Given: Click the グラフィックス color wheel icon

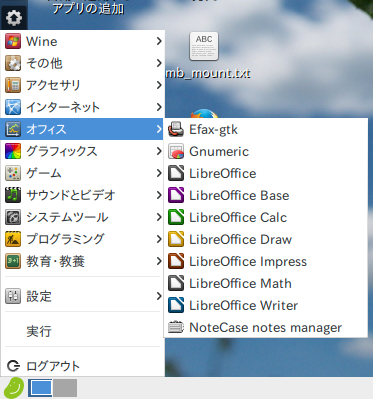Looking at the screenshot, I should click(13, 151).
